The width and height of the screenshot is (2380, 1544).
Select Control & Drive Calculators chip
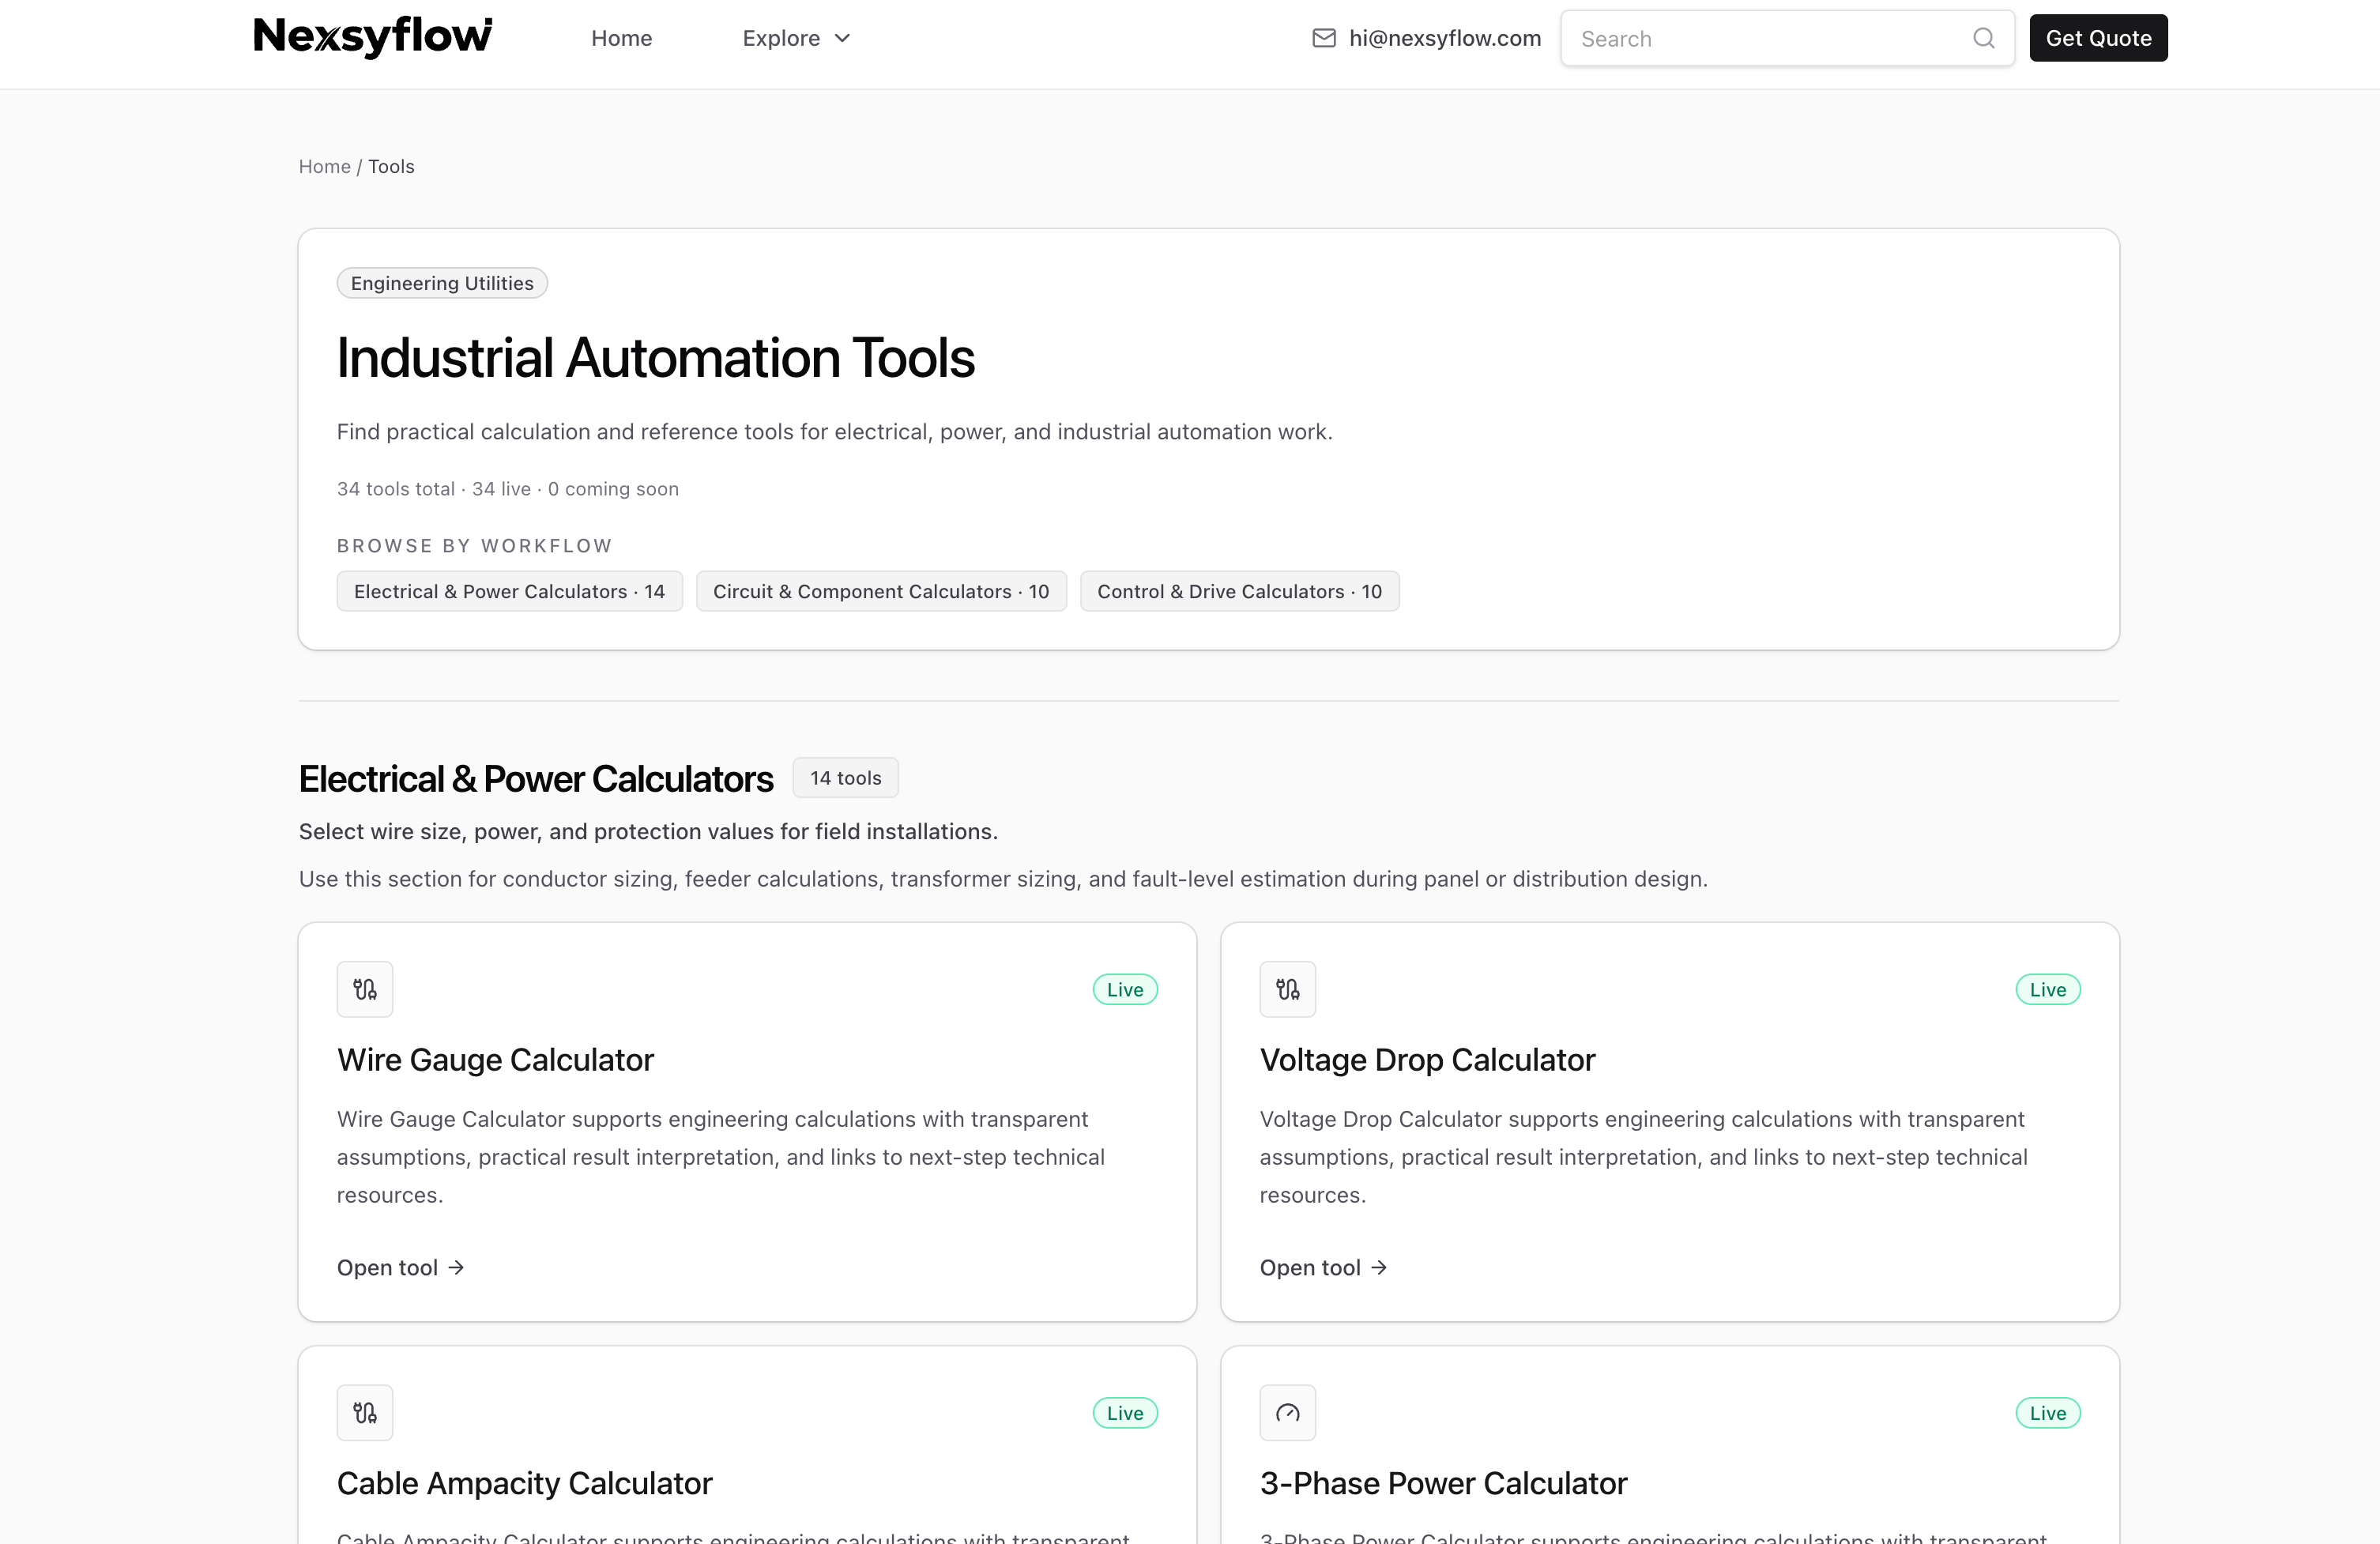1238,591
